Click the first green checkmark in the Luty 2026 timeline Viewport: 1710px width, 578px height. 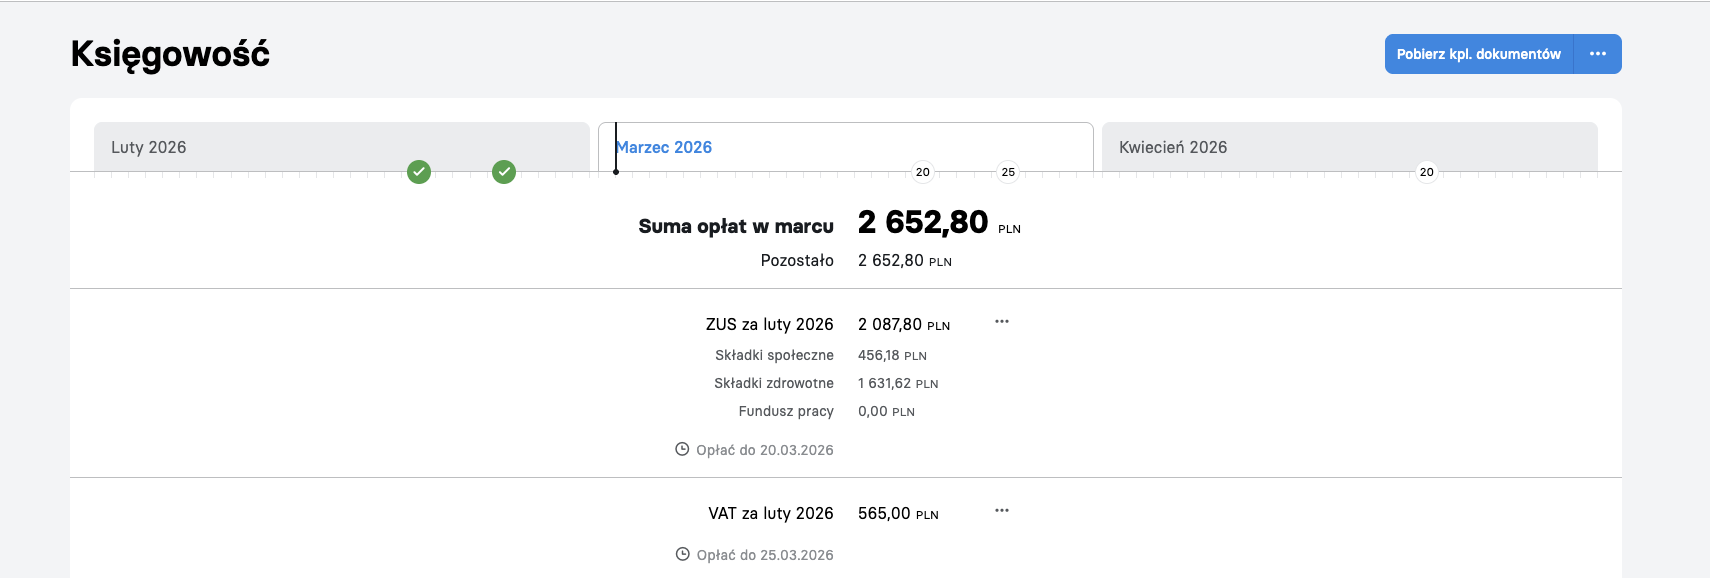click(x=419, y=172)
